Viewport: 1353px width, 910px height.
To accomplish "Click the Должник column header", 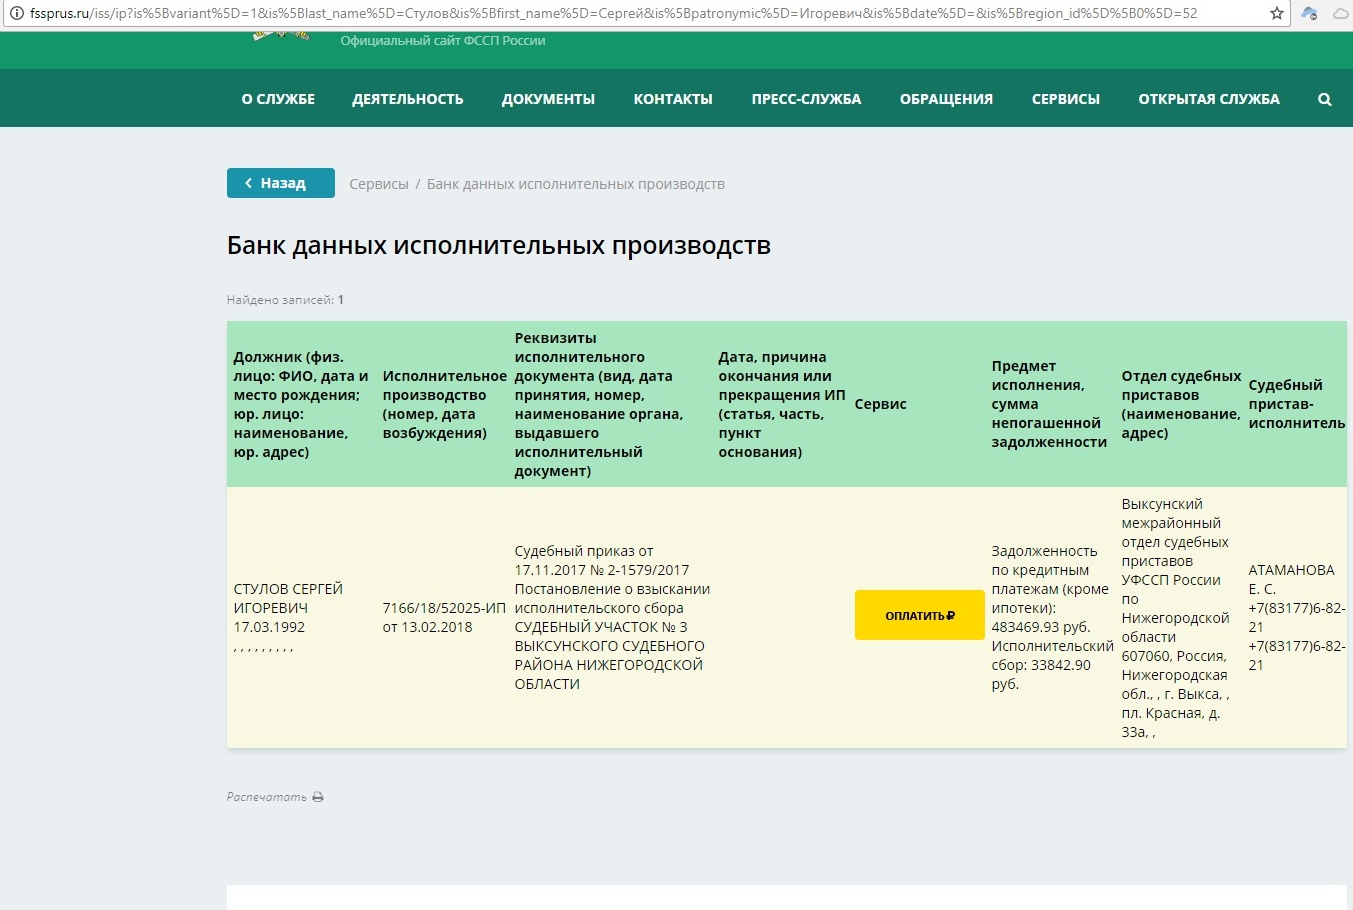I will pos(301,404).
